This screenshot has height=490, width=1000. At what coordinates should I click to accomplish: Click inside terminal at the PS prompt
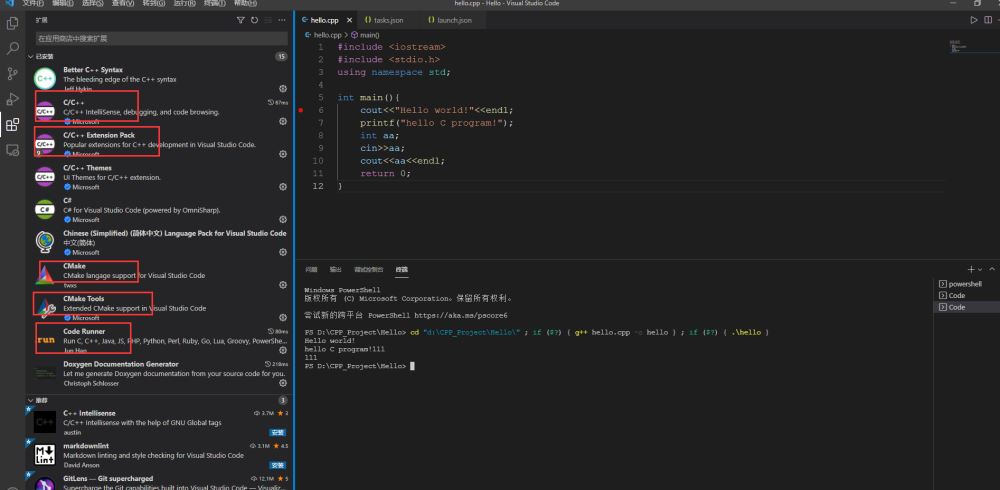coord(412,366)
